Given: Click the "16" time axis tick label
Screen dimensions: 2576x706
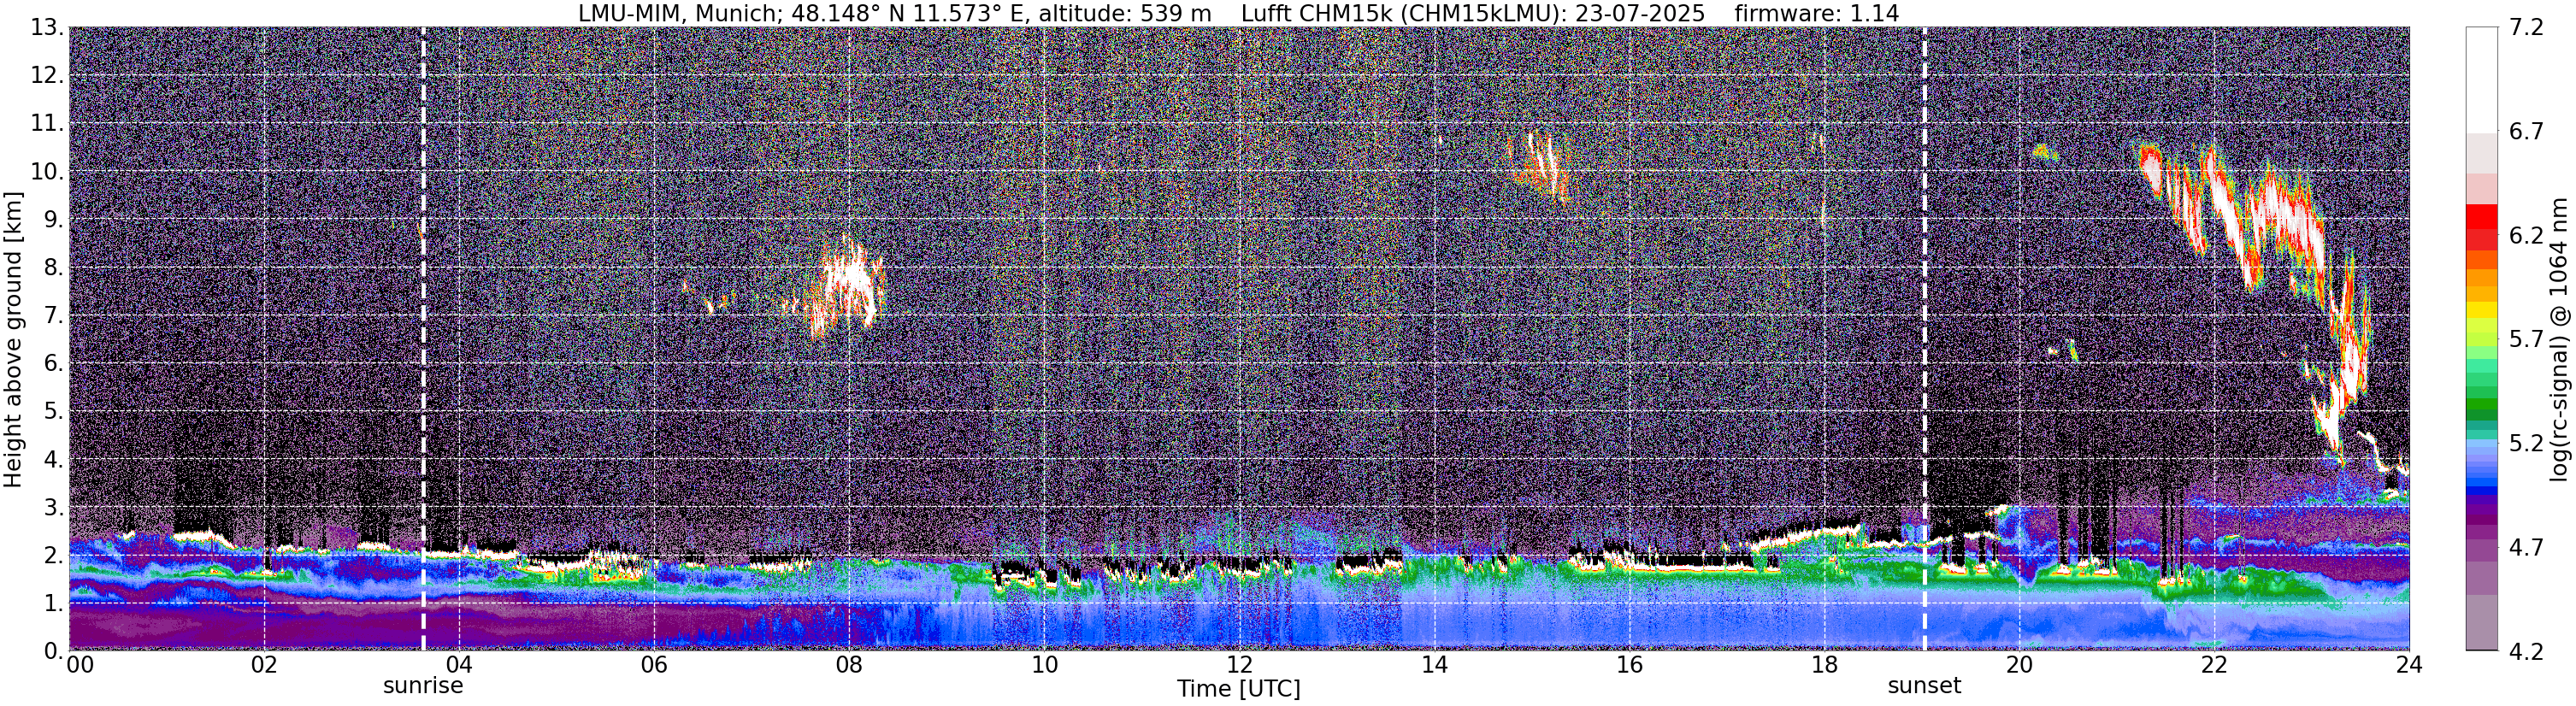Looking at the screenshot, I should point(1629,665).
